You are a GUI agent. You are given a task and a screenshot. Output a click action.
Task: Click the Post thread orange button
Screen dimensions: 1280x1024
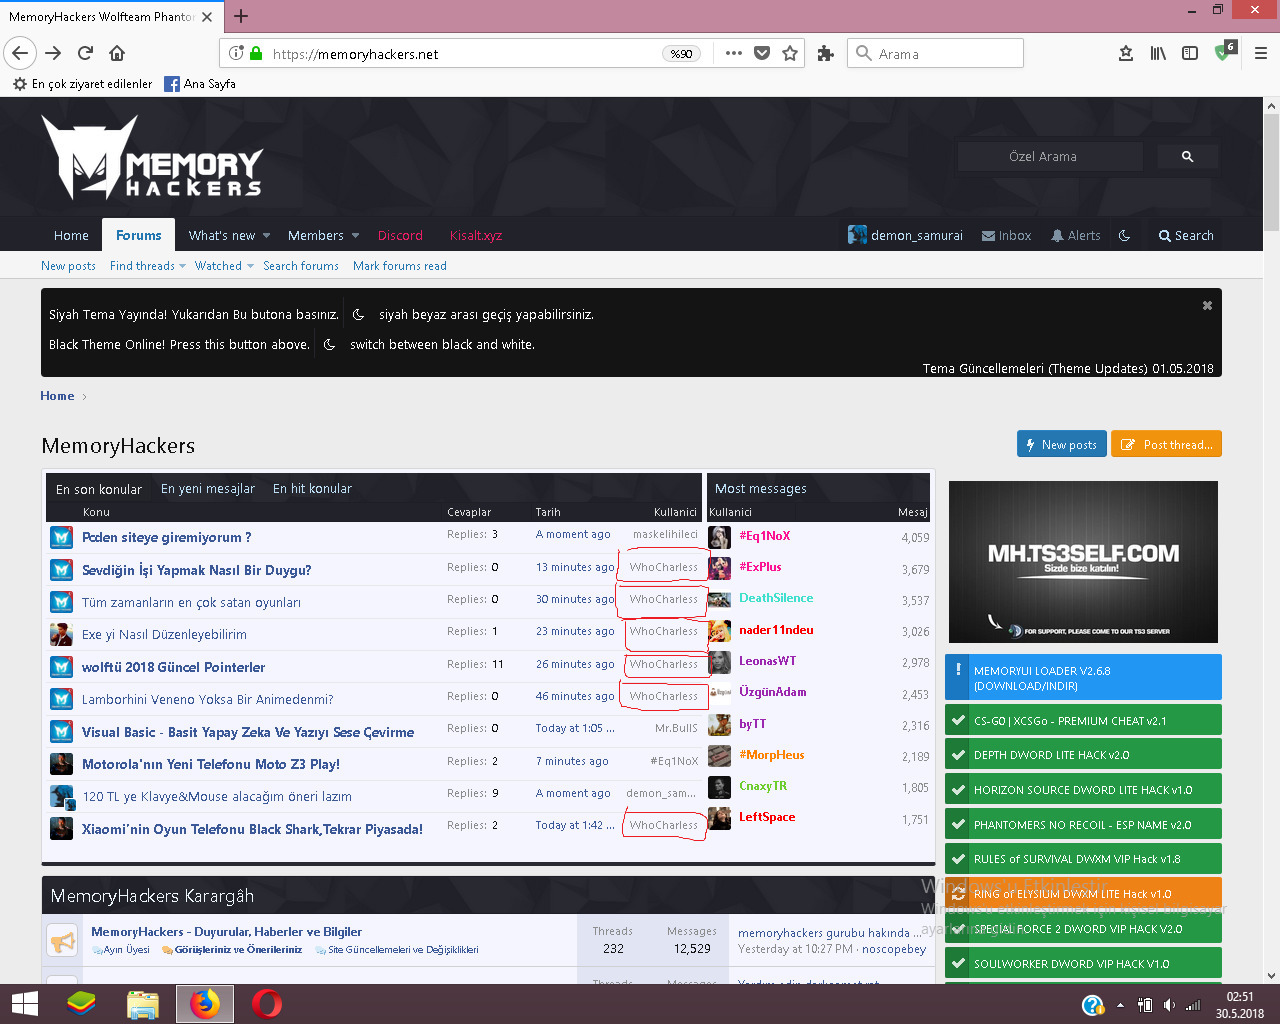[x=1166, y=444]
